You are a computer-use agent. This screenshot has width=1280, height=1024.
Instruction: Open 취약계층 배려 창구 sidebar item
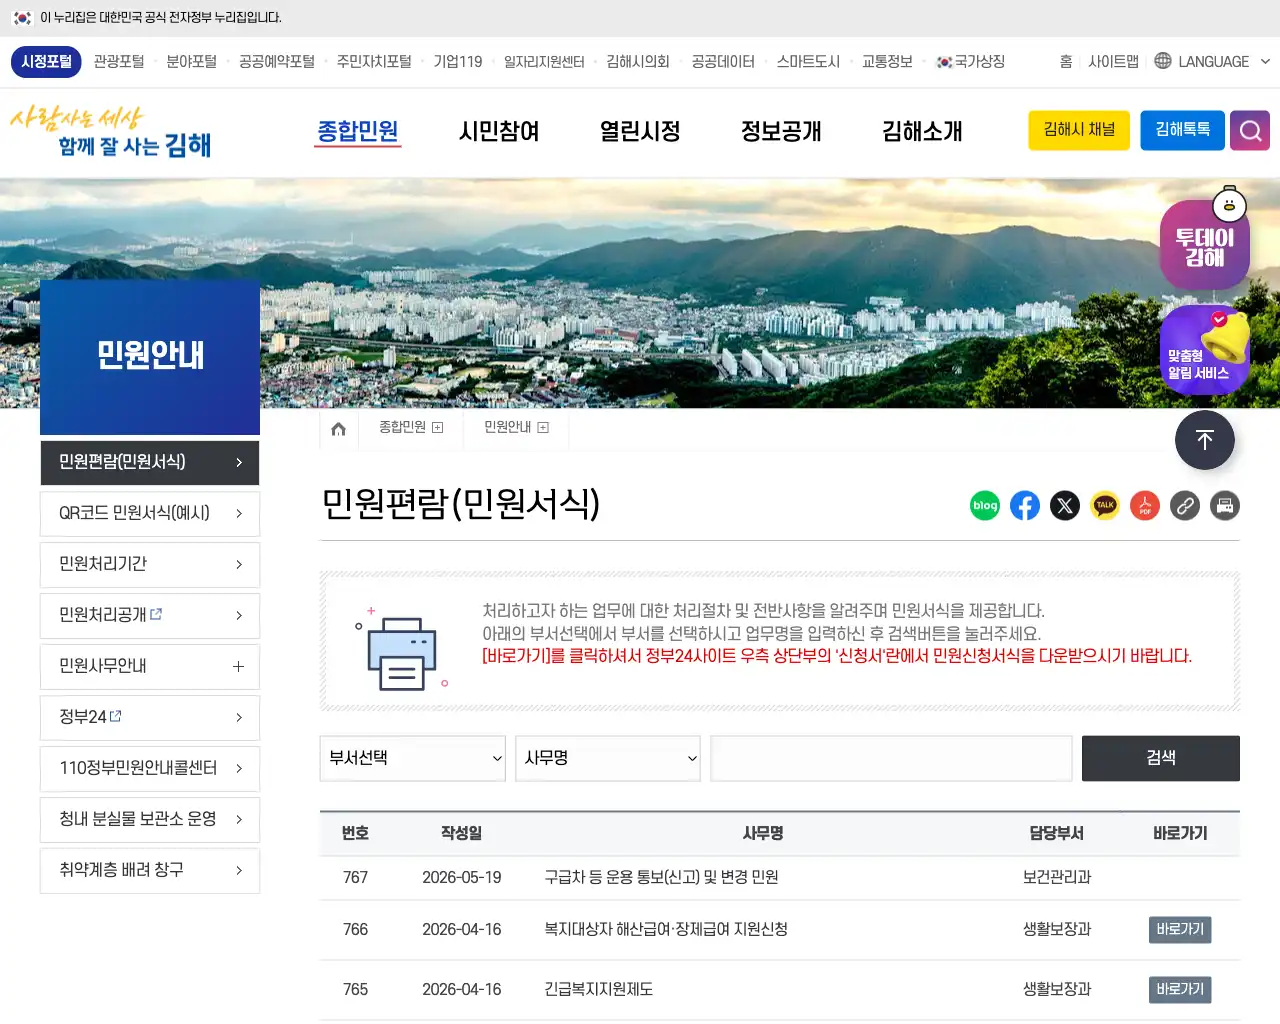[150, 871]
